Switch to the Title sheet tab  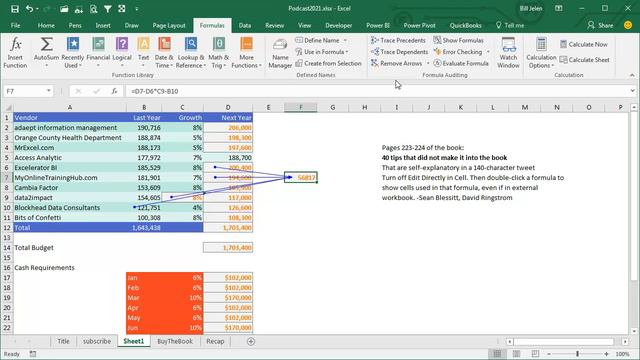(63, 341)
